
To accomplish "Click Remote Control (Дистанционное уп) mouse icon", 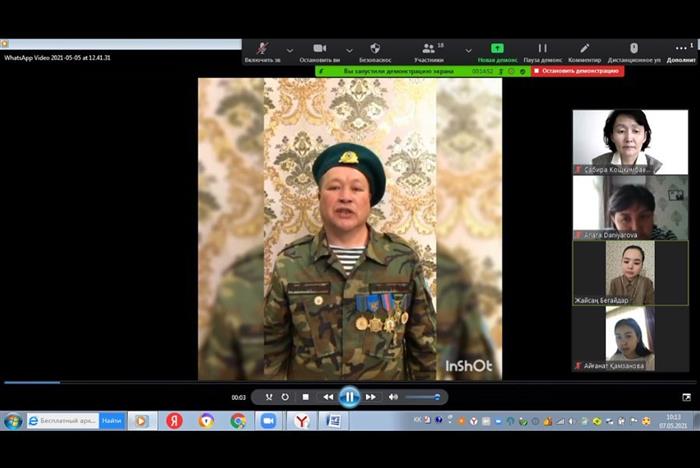I will tap(633, 50).
